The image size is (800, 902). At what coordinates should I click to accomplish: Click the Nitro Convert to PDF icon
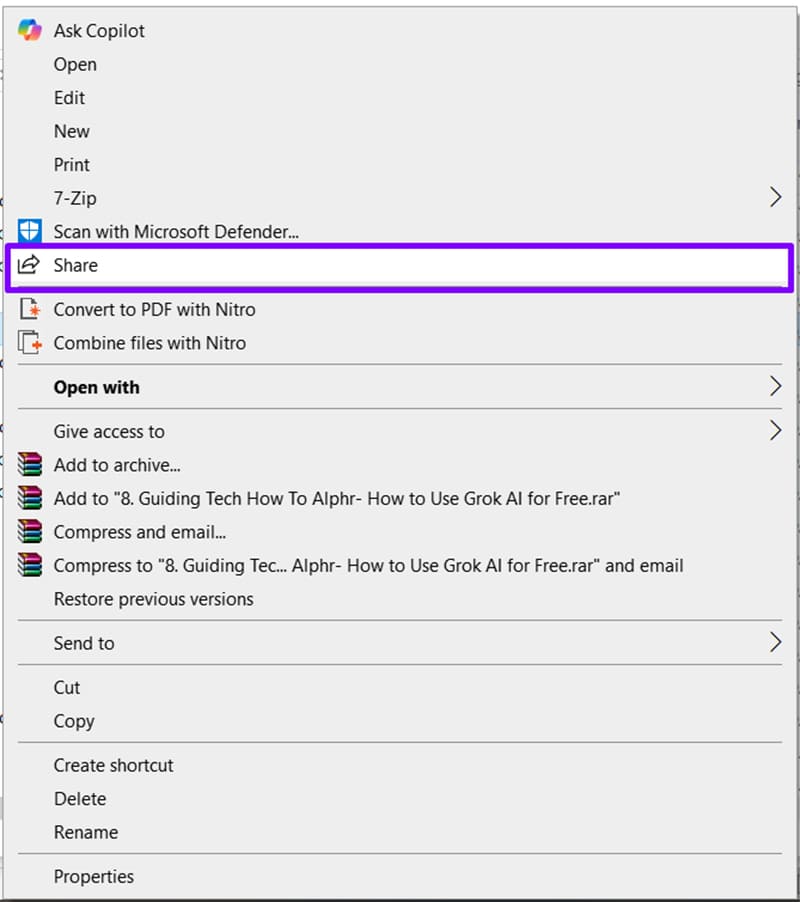point(30,309)
